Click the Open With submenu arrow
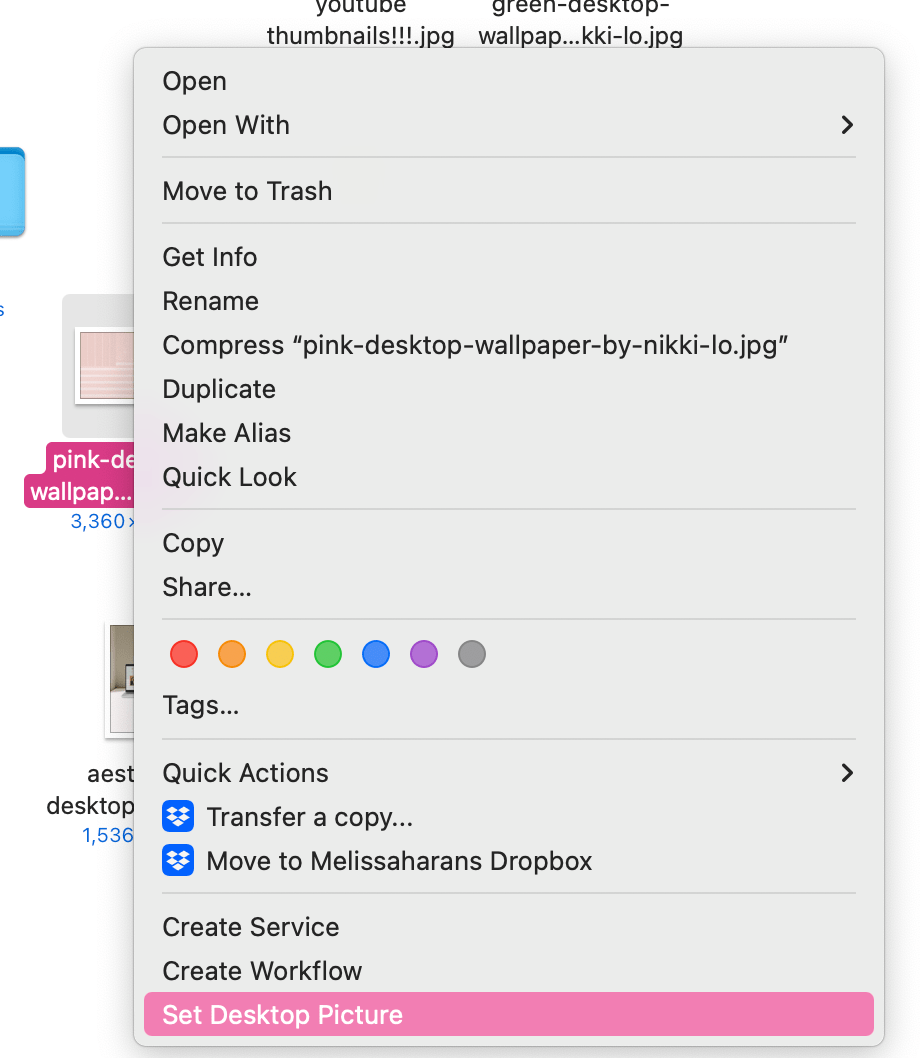Viewport: 920px width, 1058px height. [847, 126]
